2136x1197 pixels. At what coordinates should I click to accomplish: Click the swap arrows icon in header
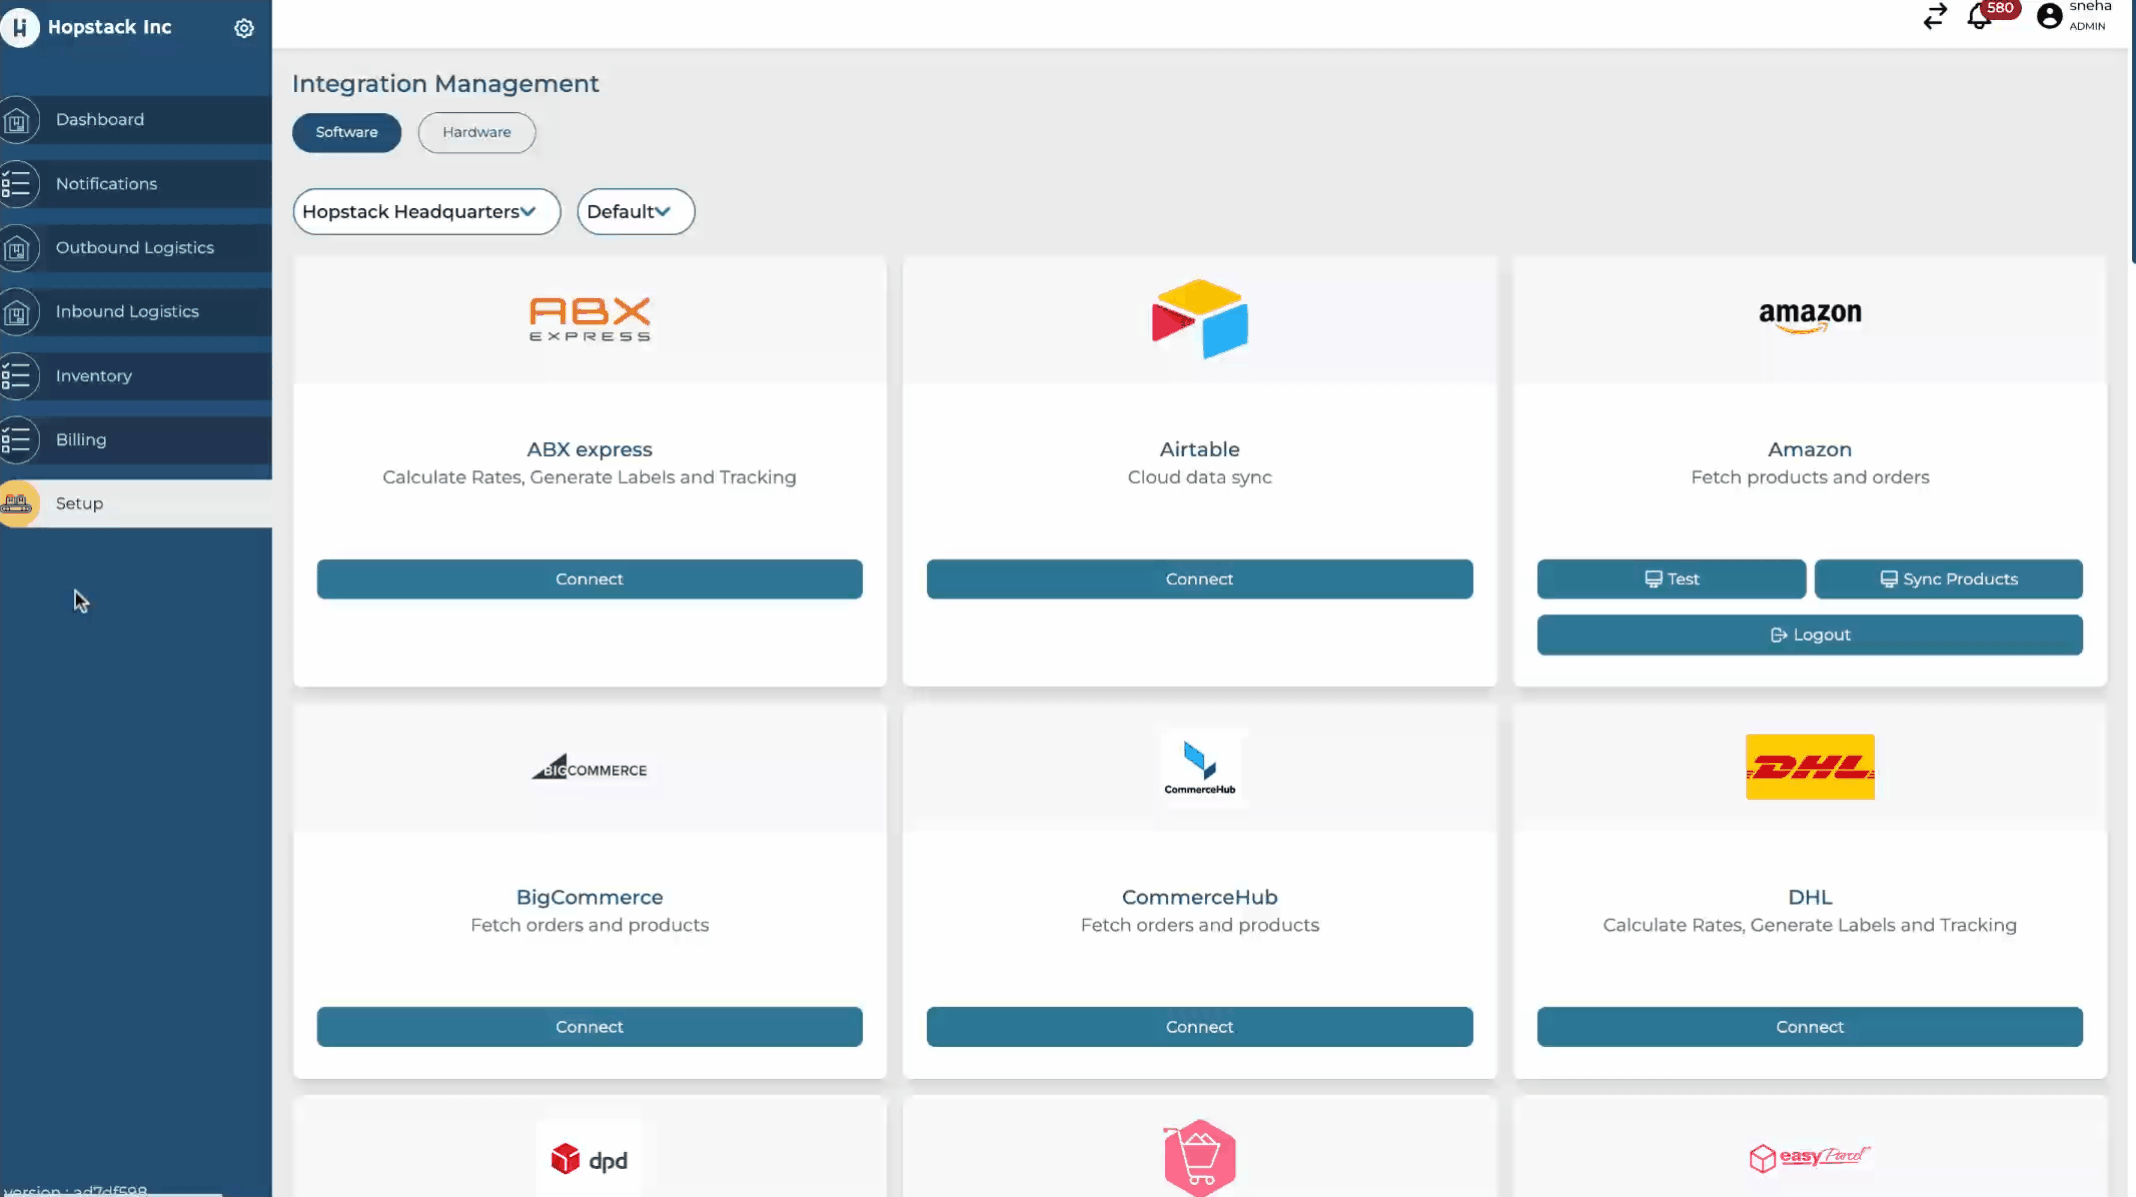[x=1935, y=17]
